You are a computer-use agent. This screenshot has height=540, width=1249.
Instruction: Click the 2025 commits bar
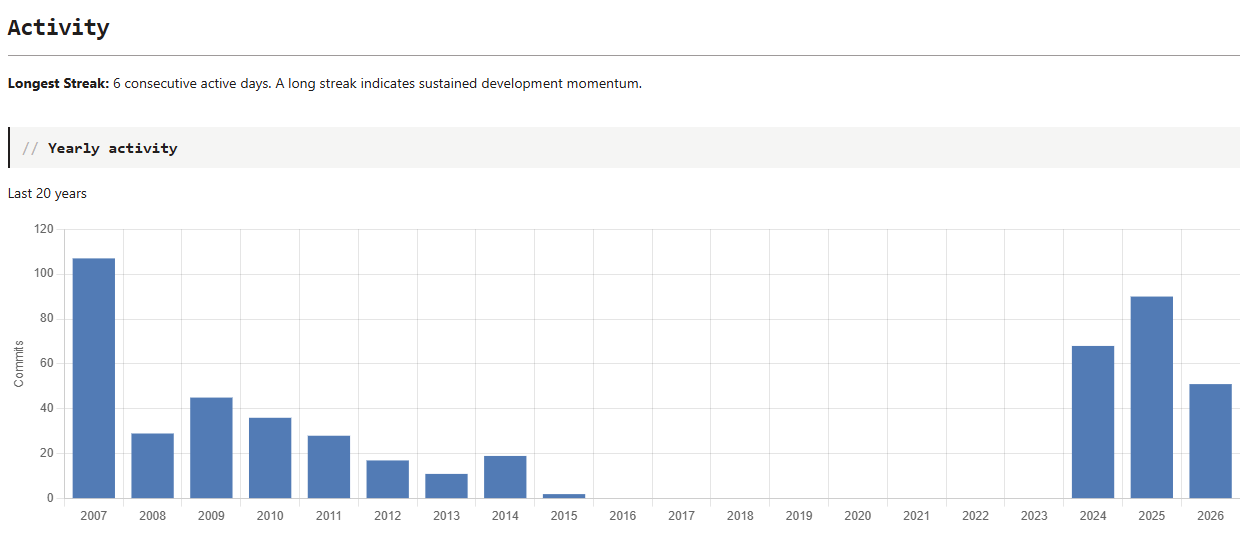[x=1152, y=397]
